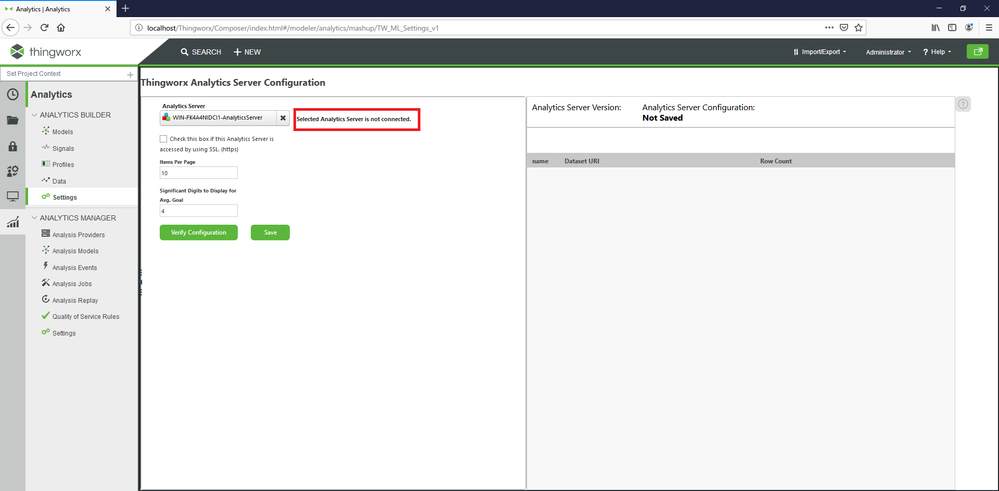Open the Browse folder icon in sidebar
The width and height of the screenshot is (999, 491).
13,120
